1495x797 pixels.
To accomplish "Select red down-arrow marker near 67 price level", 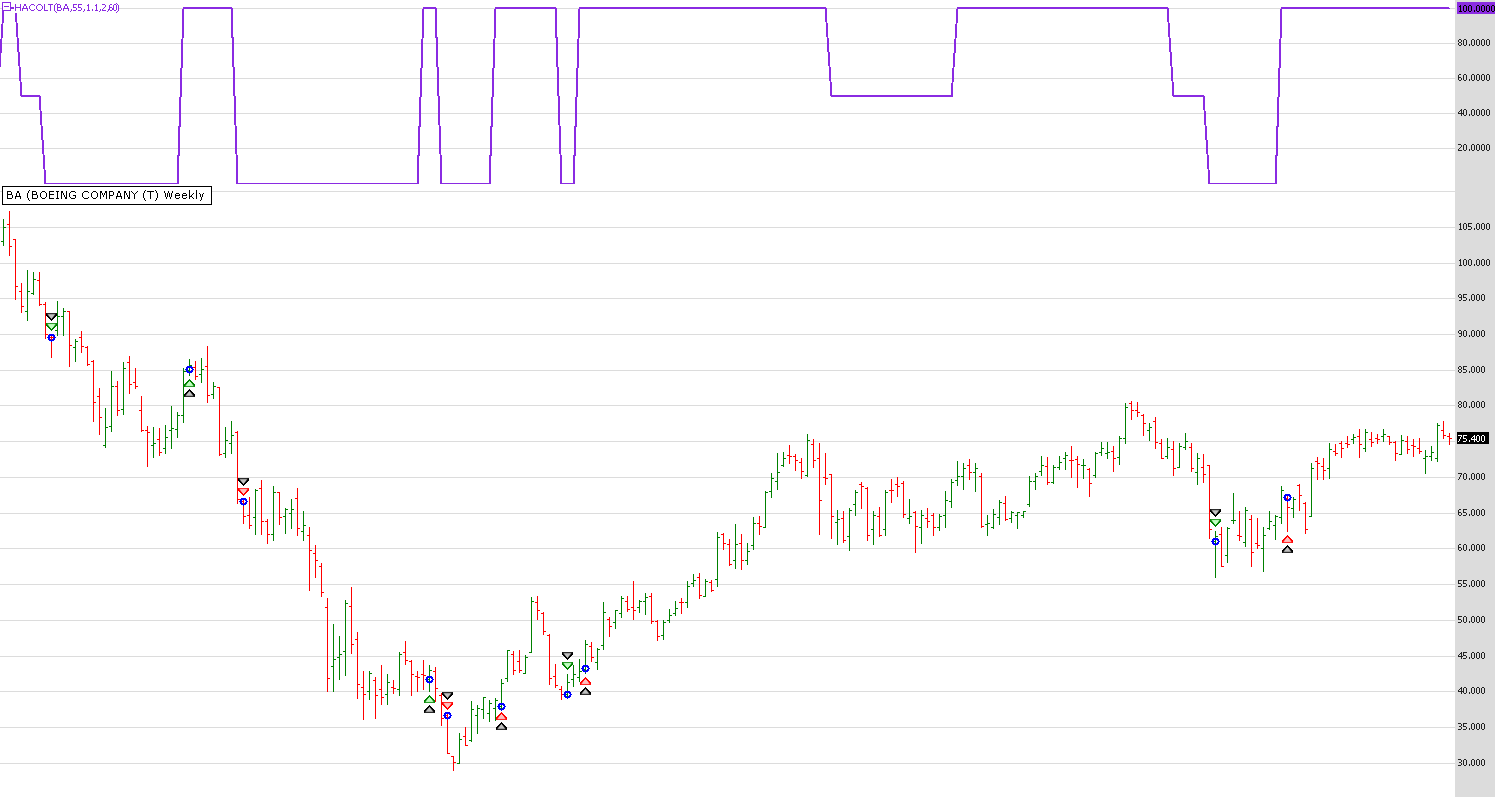I will pyautogui.click(x=243, y=491).
